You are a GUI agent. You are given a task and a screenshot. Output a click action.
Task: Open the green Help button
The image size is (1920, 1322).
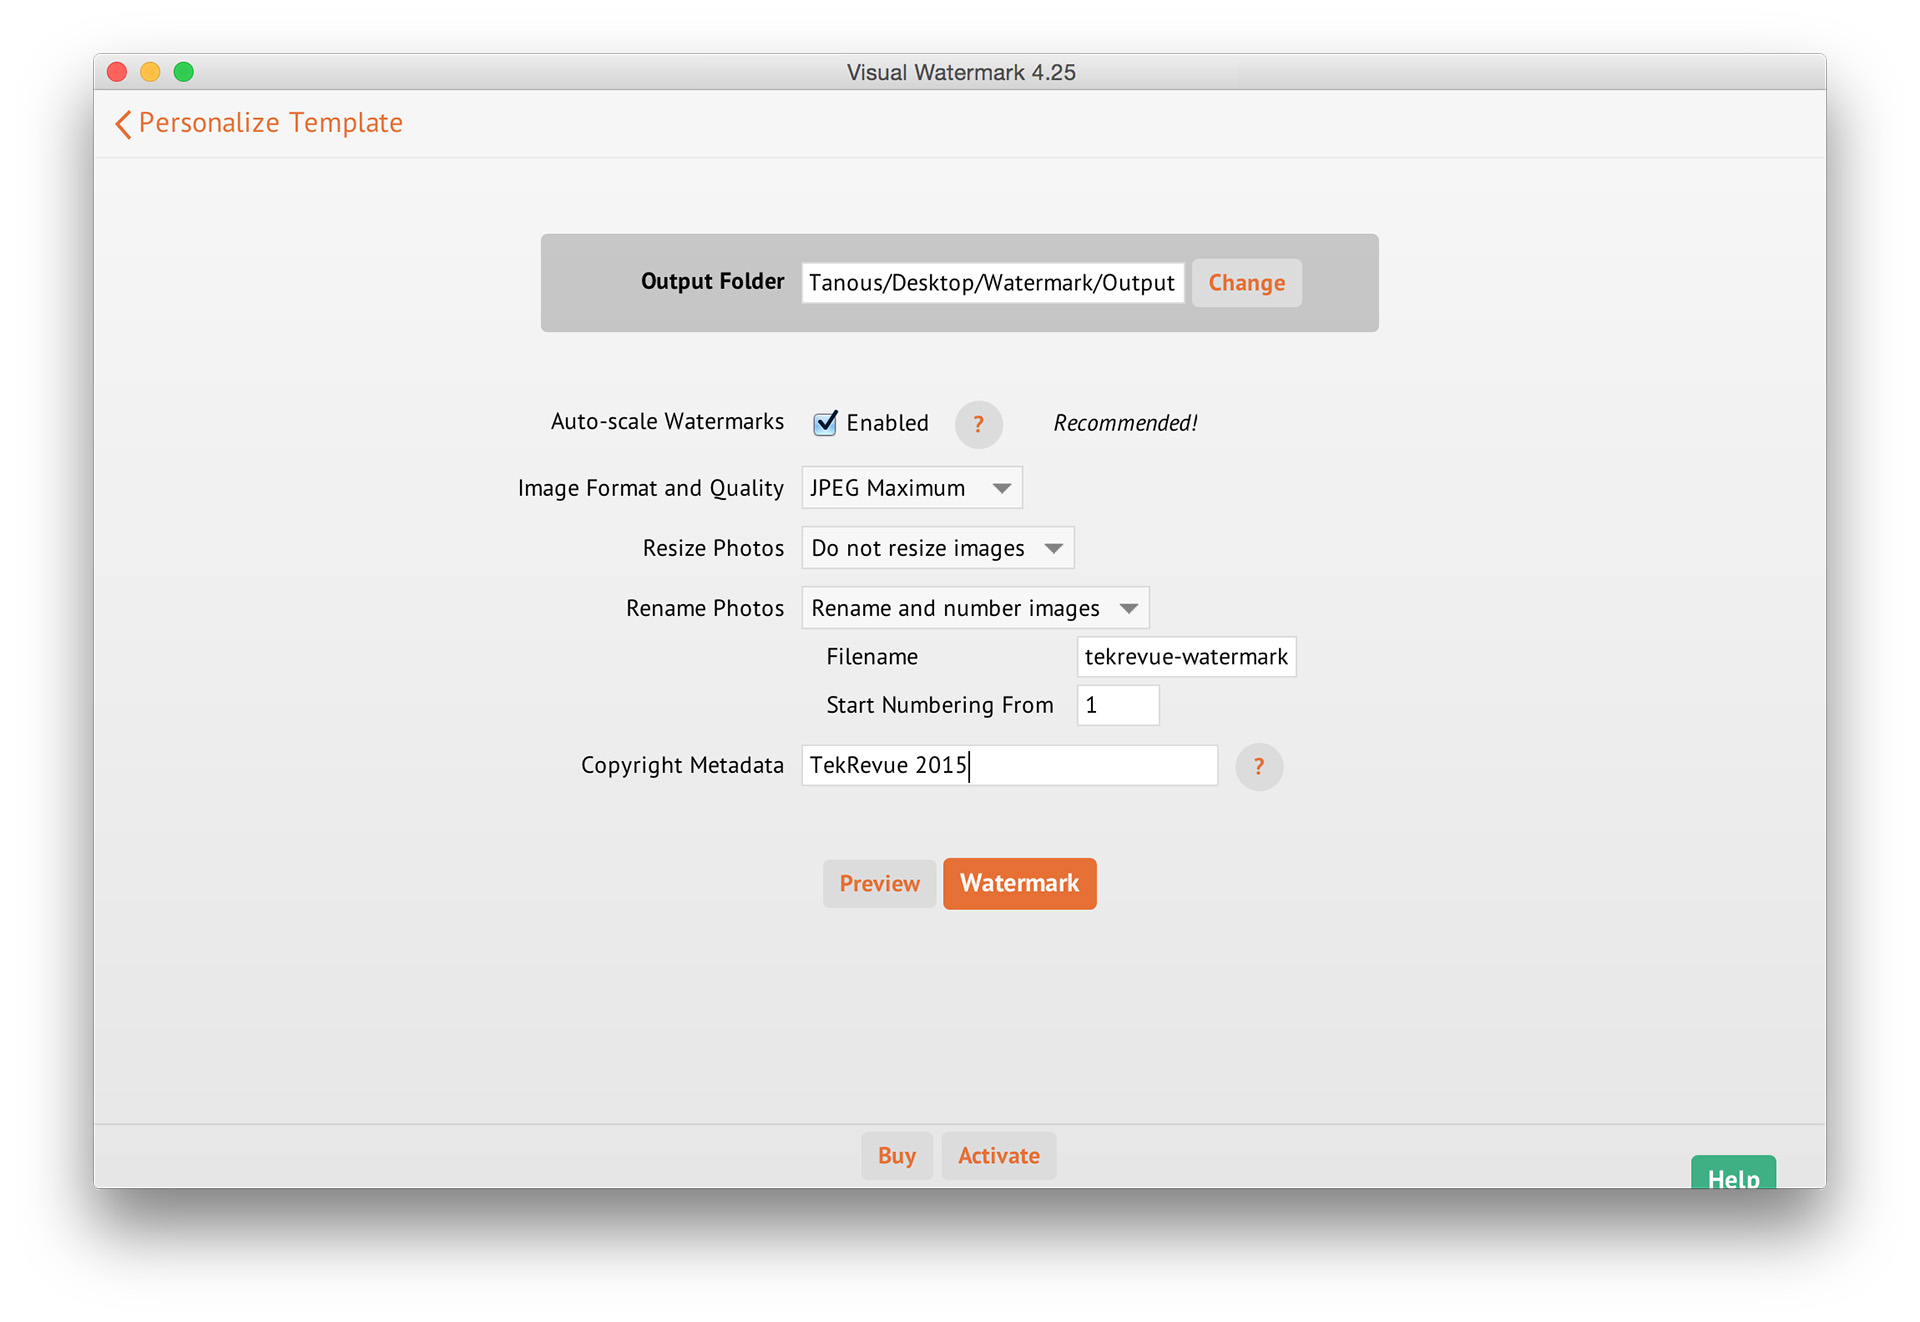[1733, 1173]
